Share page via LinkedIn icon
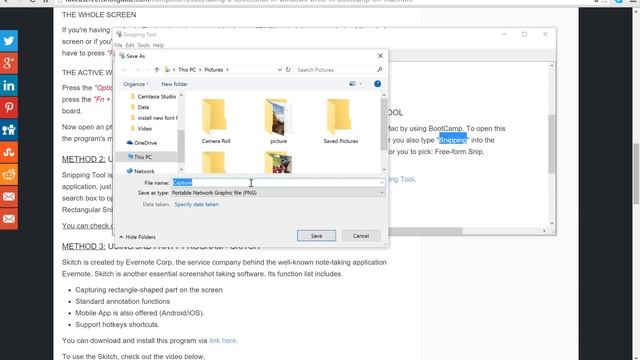This screenshot has width=640, height=360. [9, 85]
